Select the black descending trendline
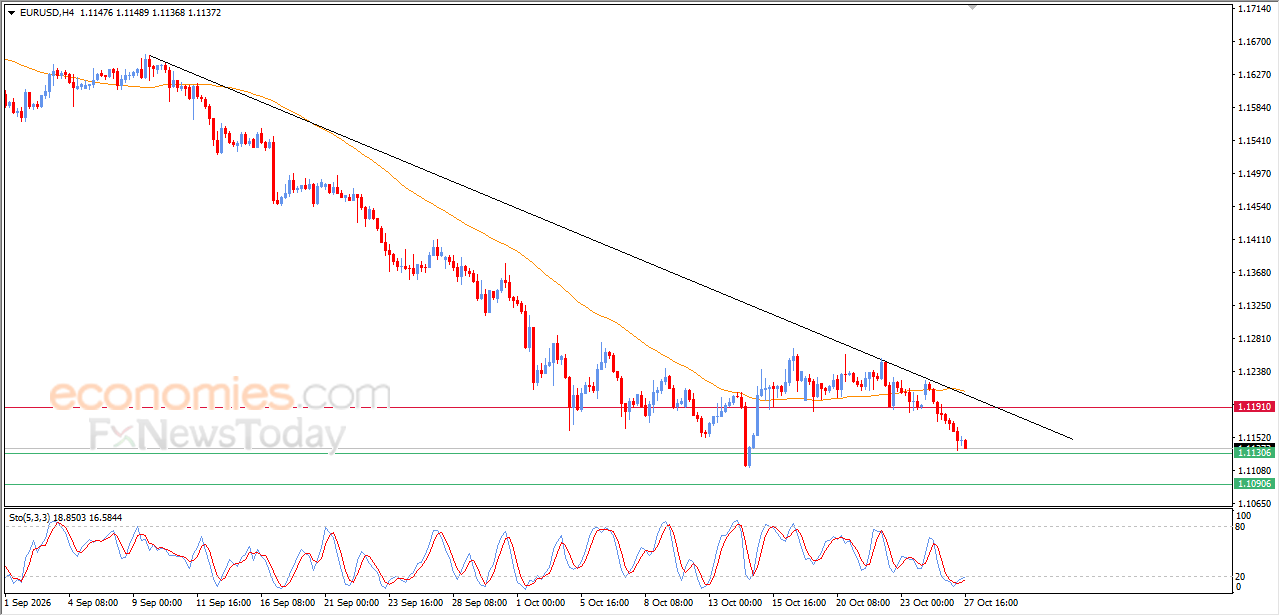Image resolution: width=1280 pixels, height=616 pixels. point(610,247)
